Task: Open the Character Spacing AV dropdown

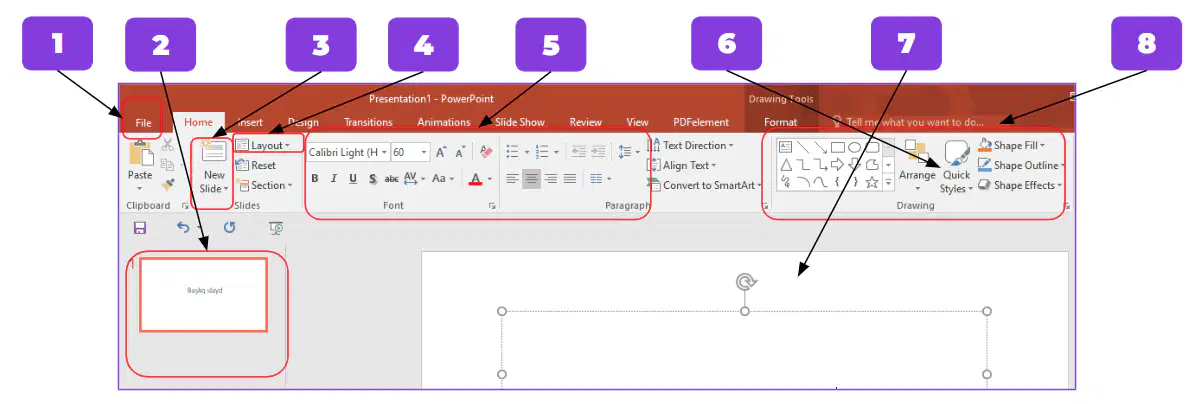Action: click(415, 179)
